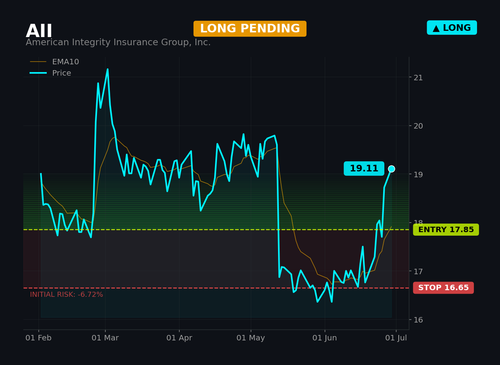Click the INITIAL RISK -6.72% text
Image resolution: width=500 pixels, height=365 pixels.
66,294
